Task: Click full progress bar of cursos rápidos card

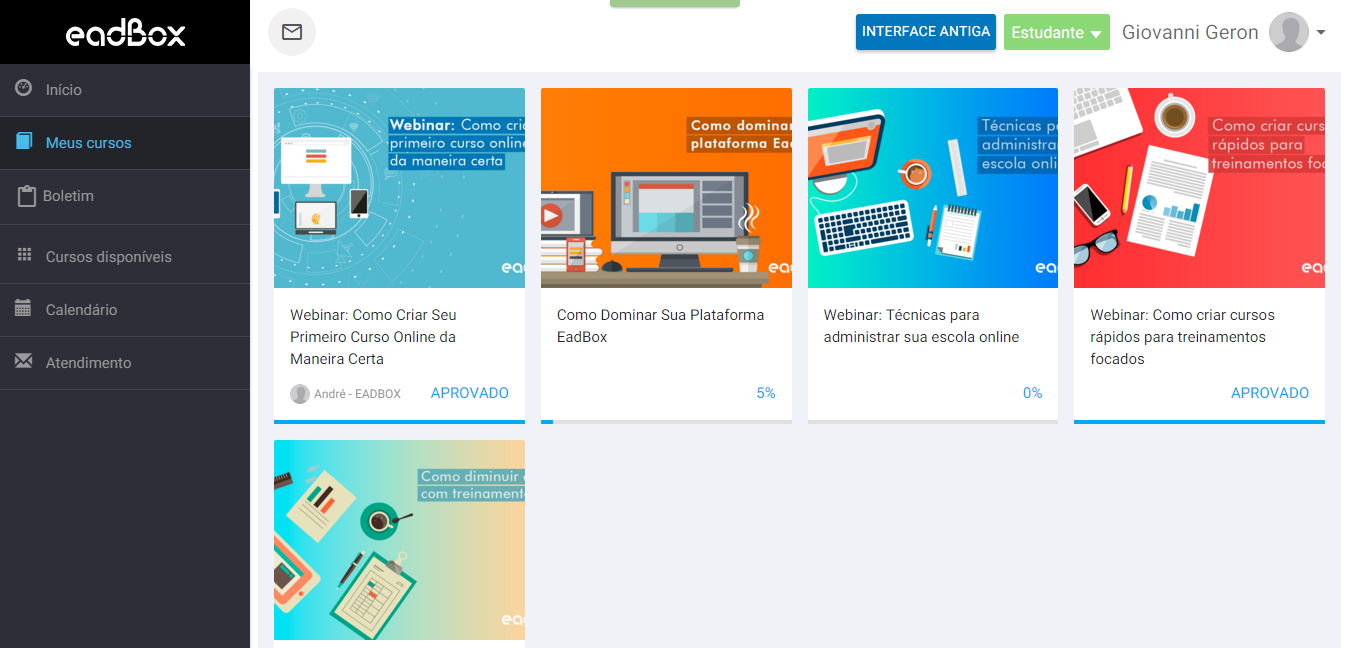Action: point(1199,421)
